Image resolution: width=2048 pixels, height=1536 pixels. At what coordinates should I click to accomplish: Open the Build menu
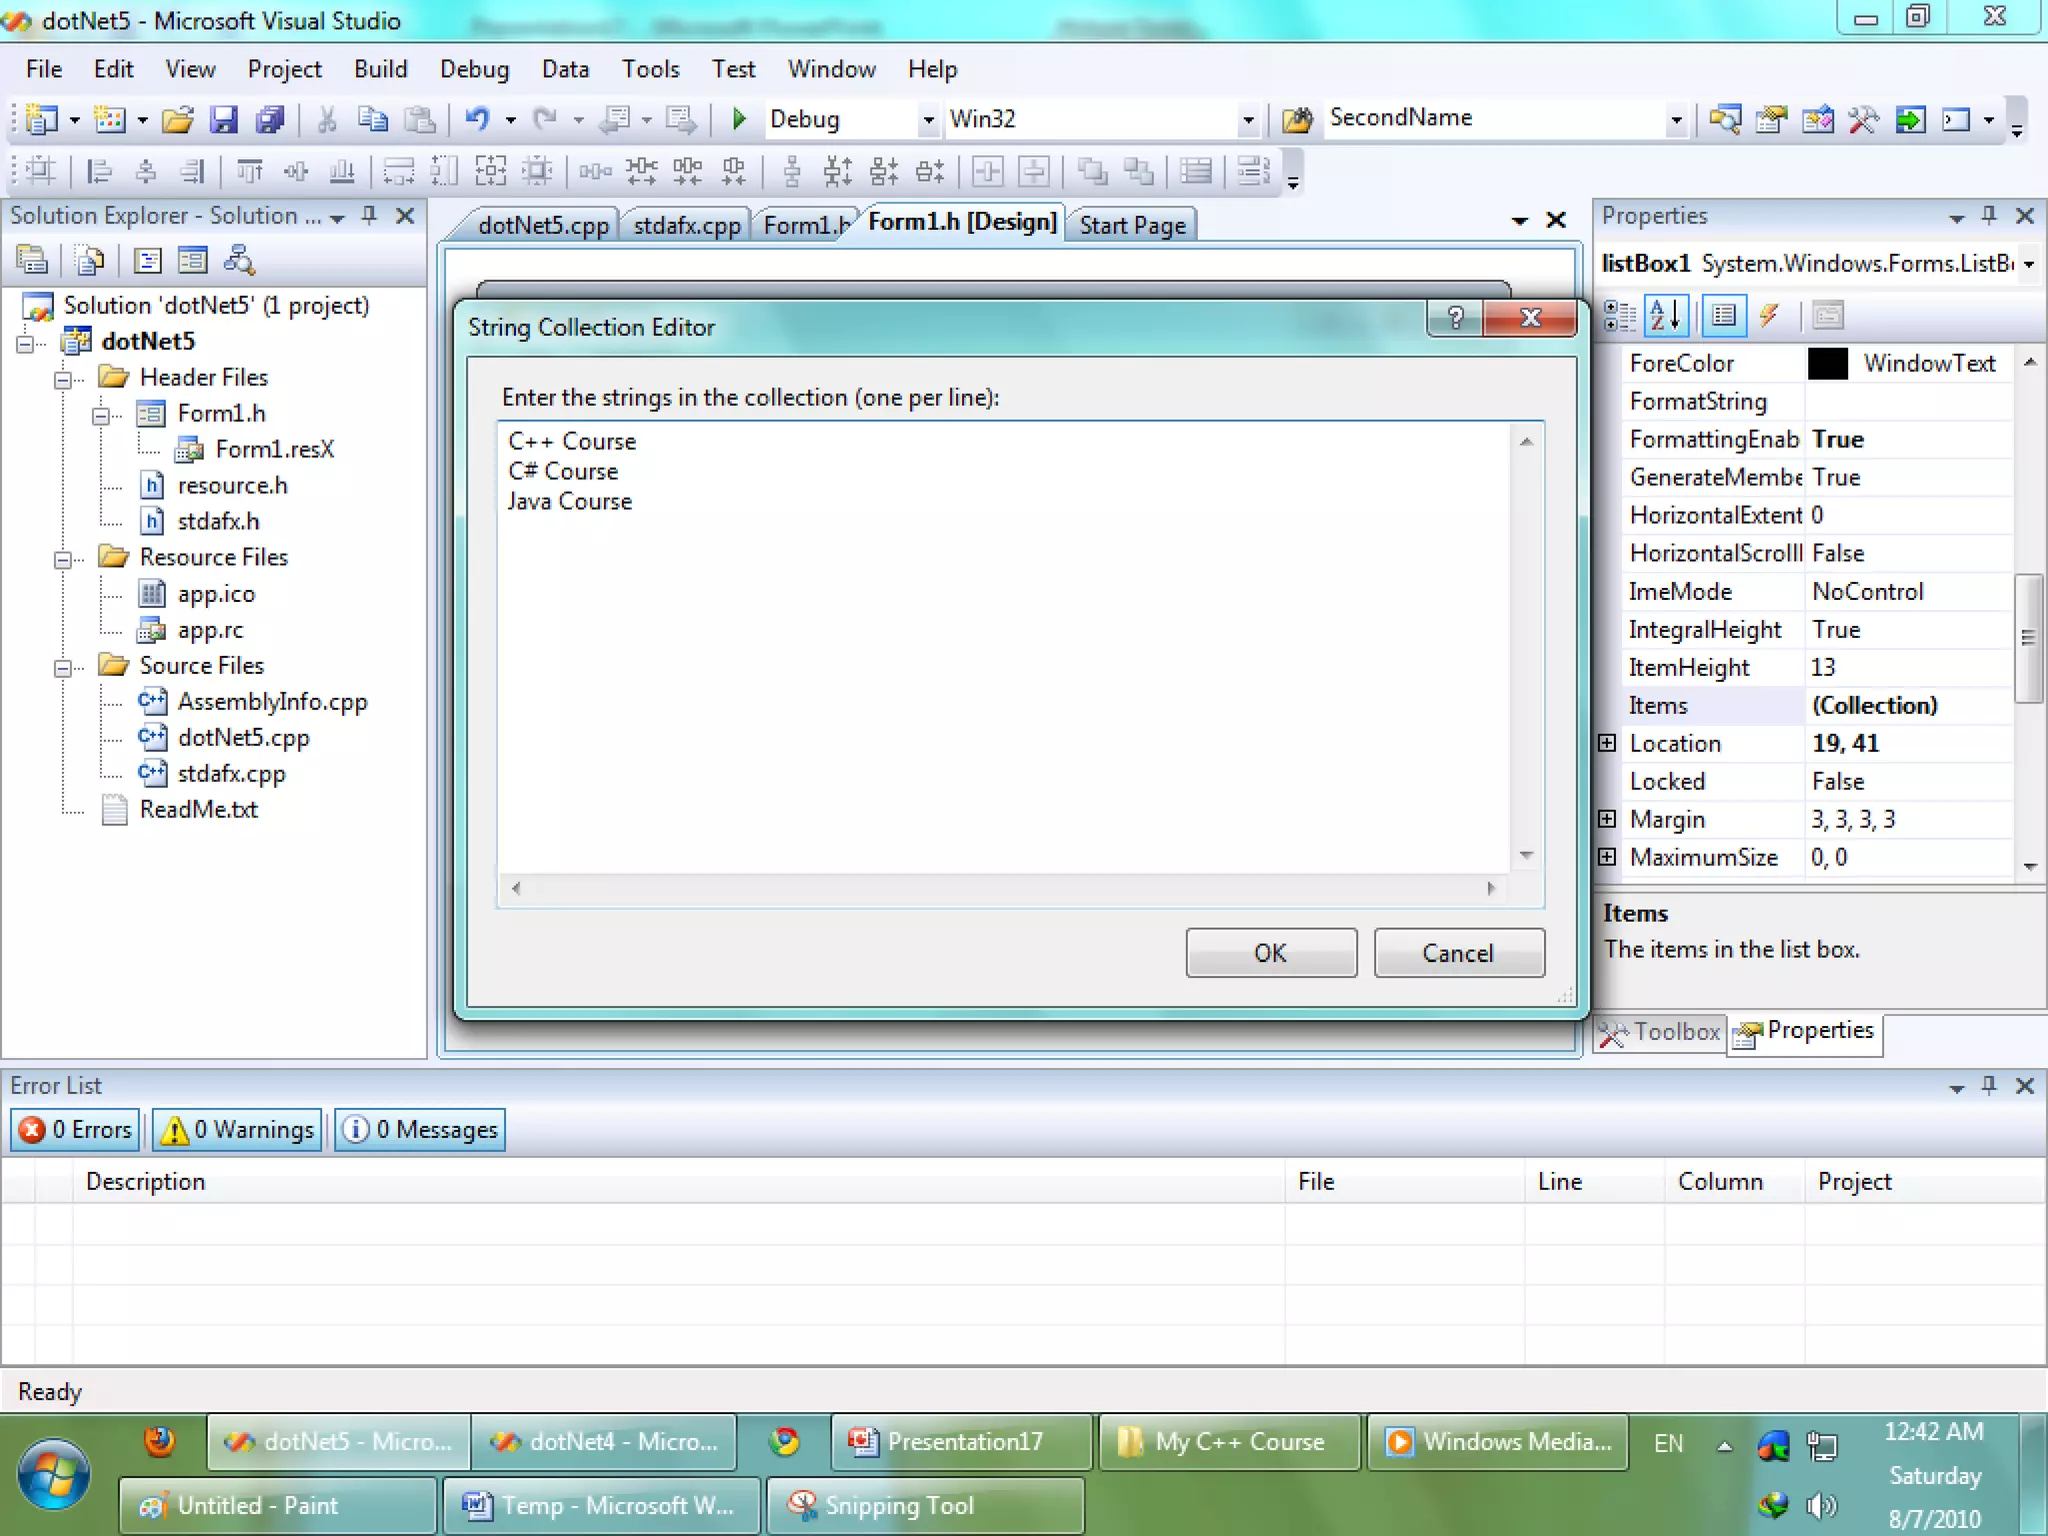point(380,69)
